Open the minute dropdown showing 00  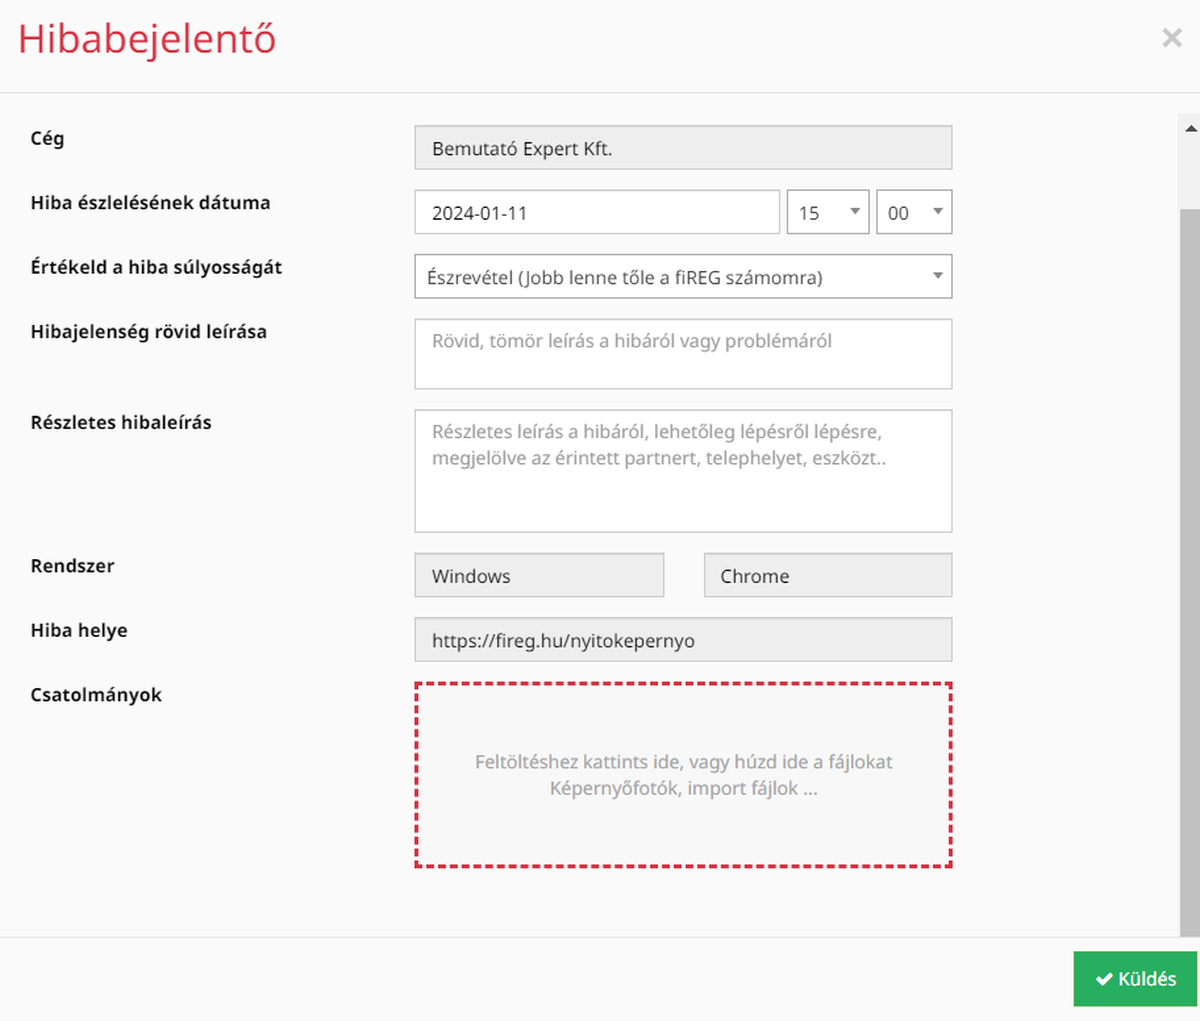(914, 212)
